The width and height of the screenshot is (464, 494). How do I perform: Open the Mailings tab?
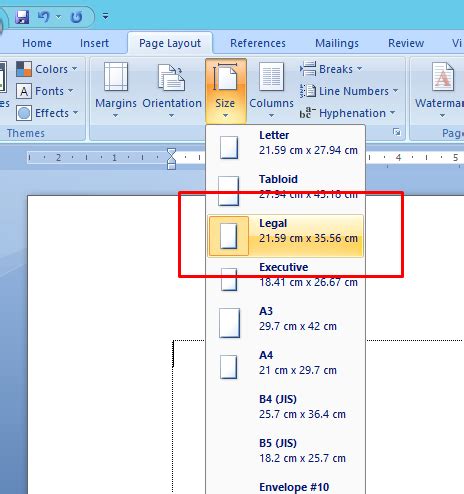tap(337, 43)
